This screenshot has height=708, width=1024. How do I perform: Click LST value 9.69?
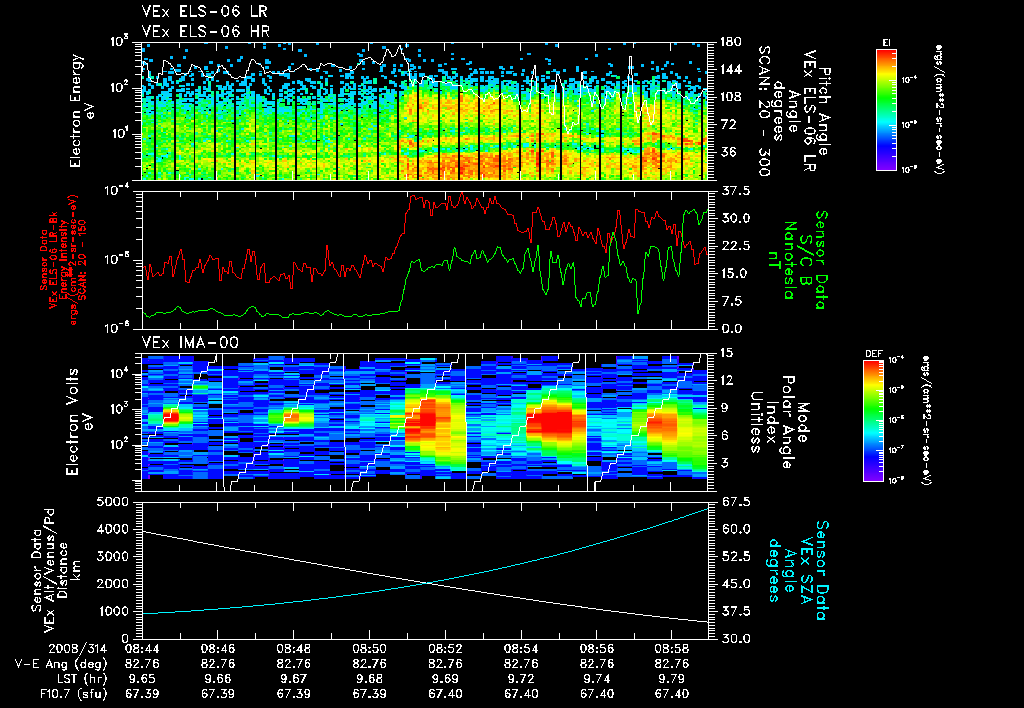pos(445,679)
